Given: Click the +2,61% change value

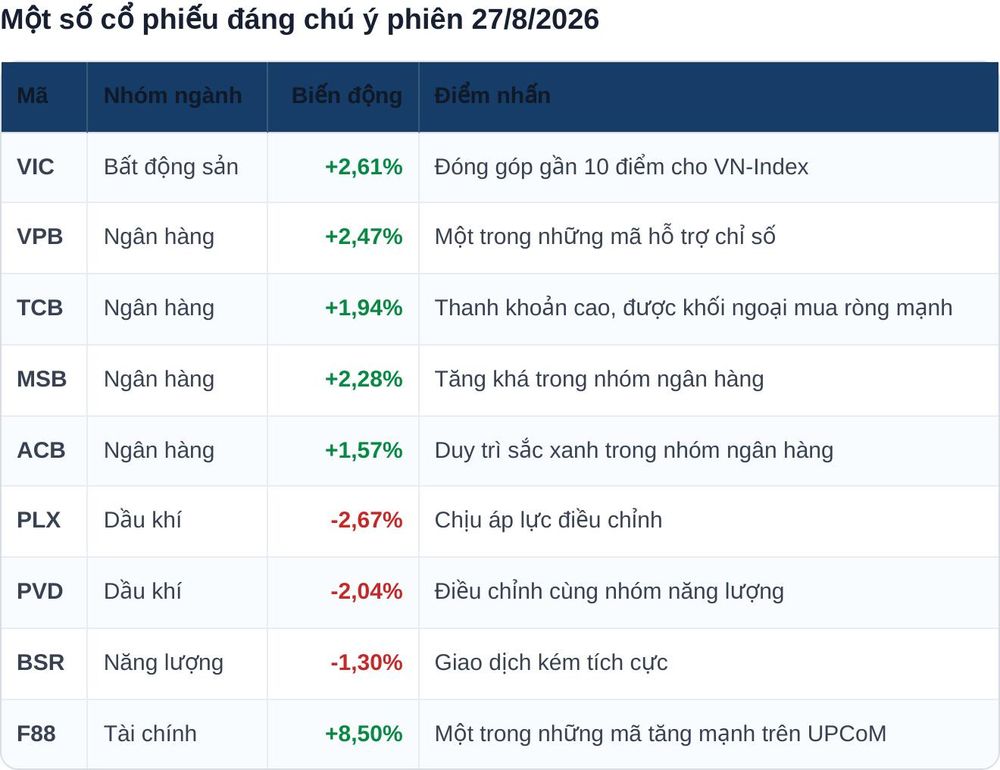Looking at the screenshot, I should [364, 167].
